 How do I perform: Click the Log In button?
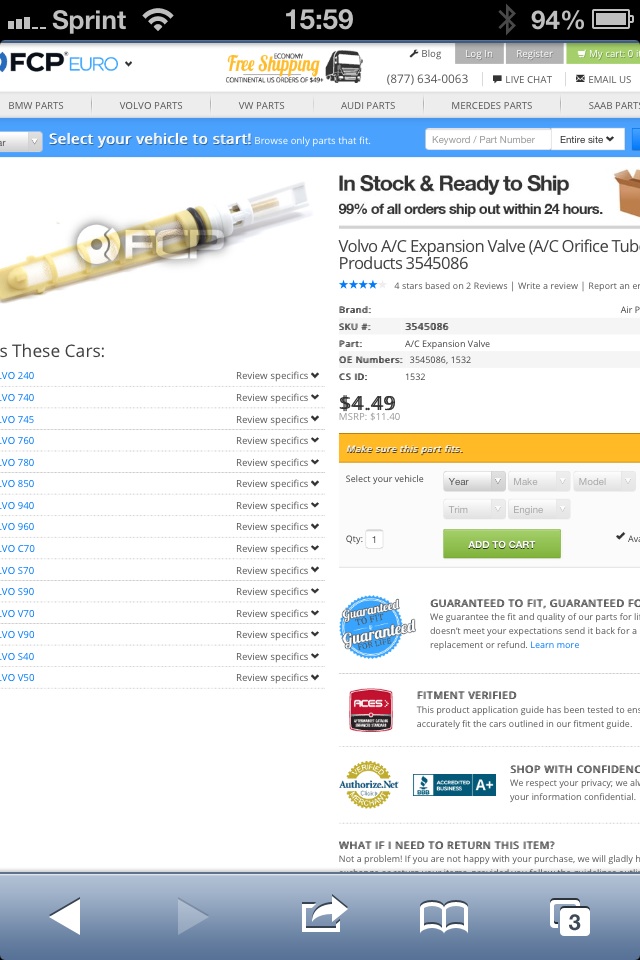[479, 53]
